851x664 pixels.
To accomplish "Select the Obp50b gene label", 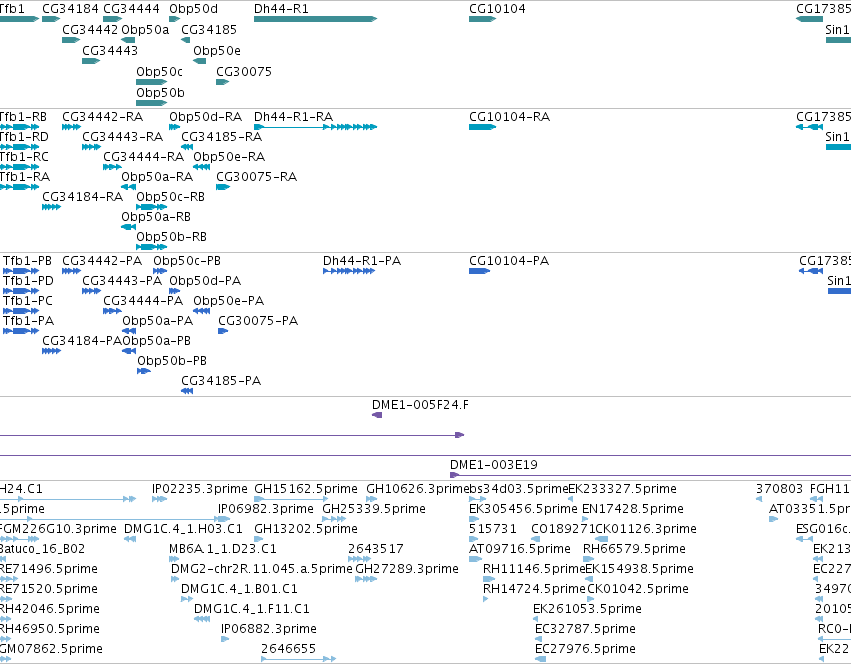I will click(161, 93).
